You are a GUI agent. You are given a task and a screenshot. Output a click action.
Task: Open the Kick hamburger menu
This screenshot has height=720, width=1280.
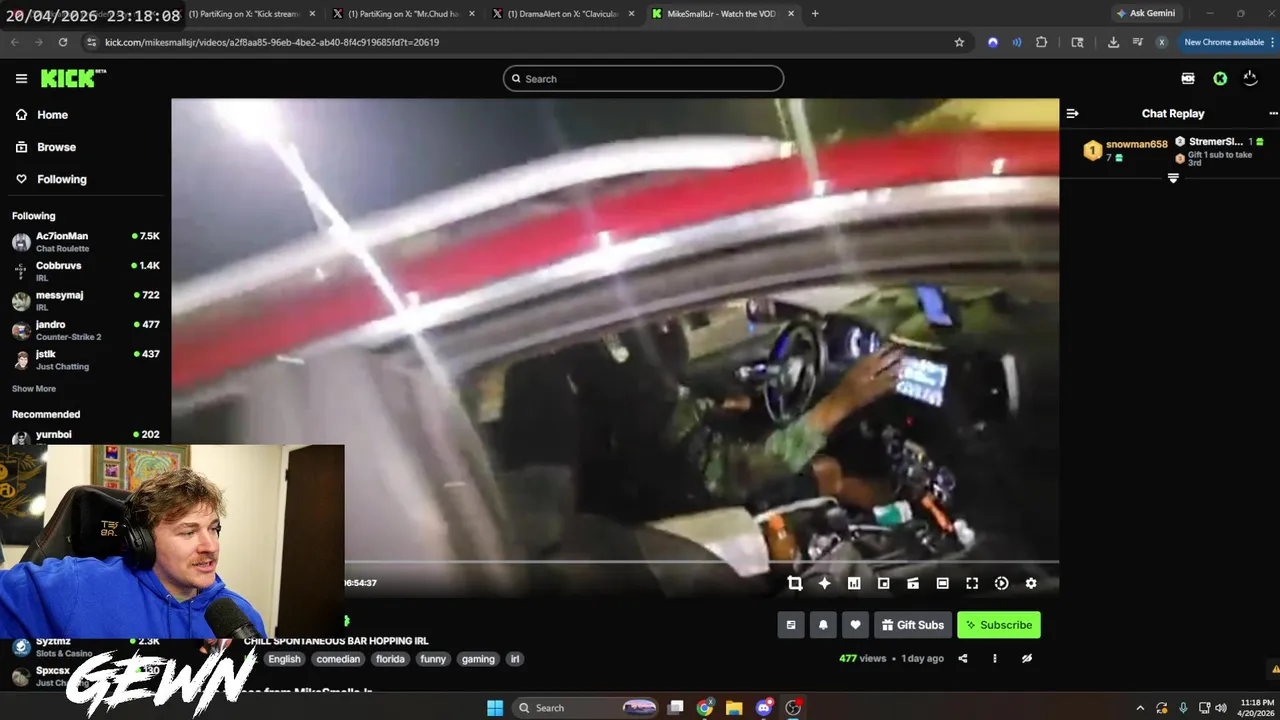pos(21,79)
